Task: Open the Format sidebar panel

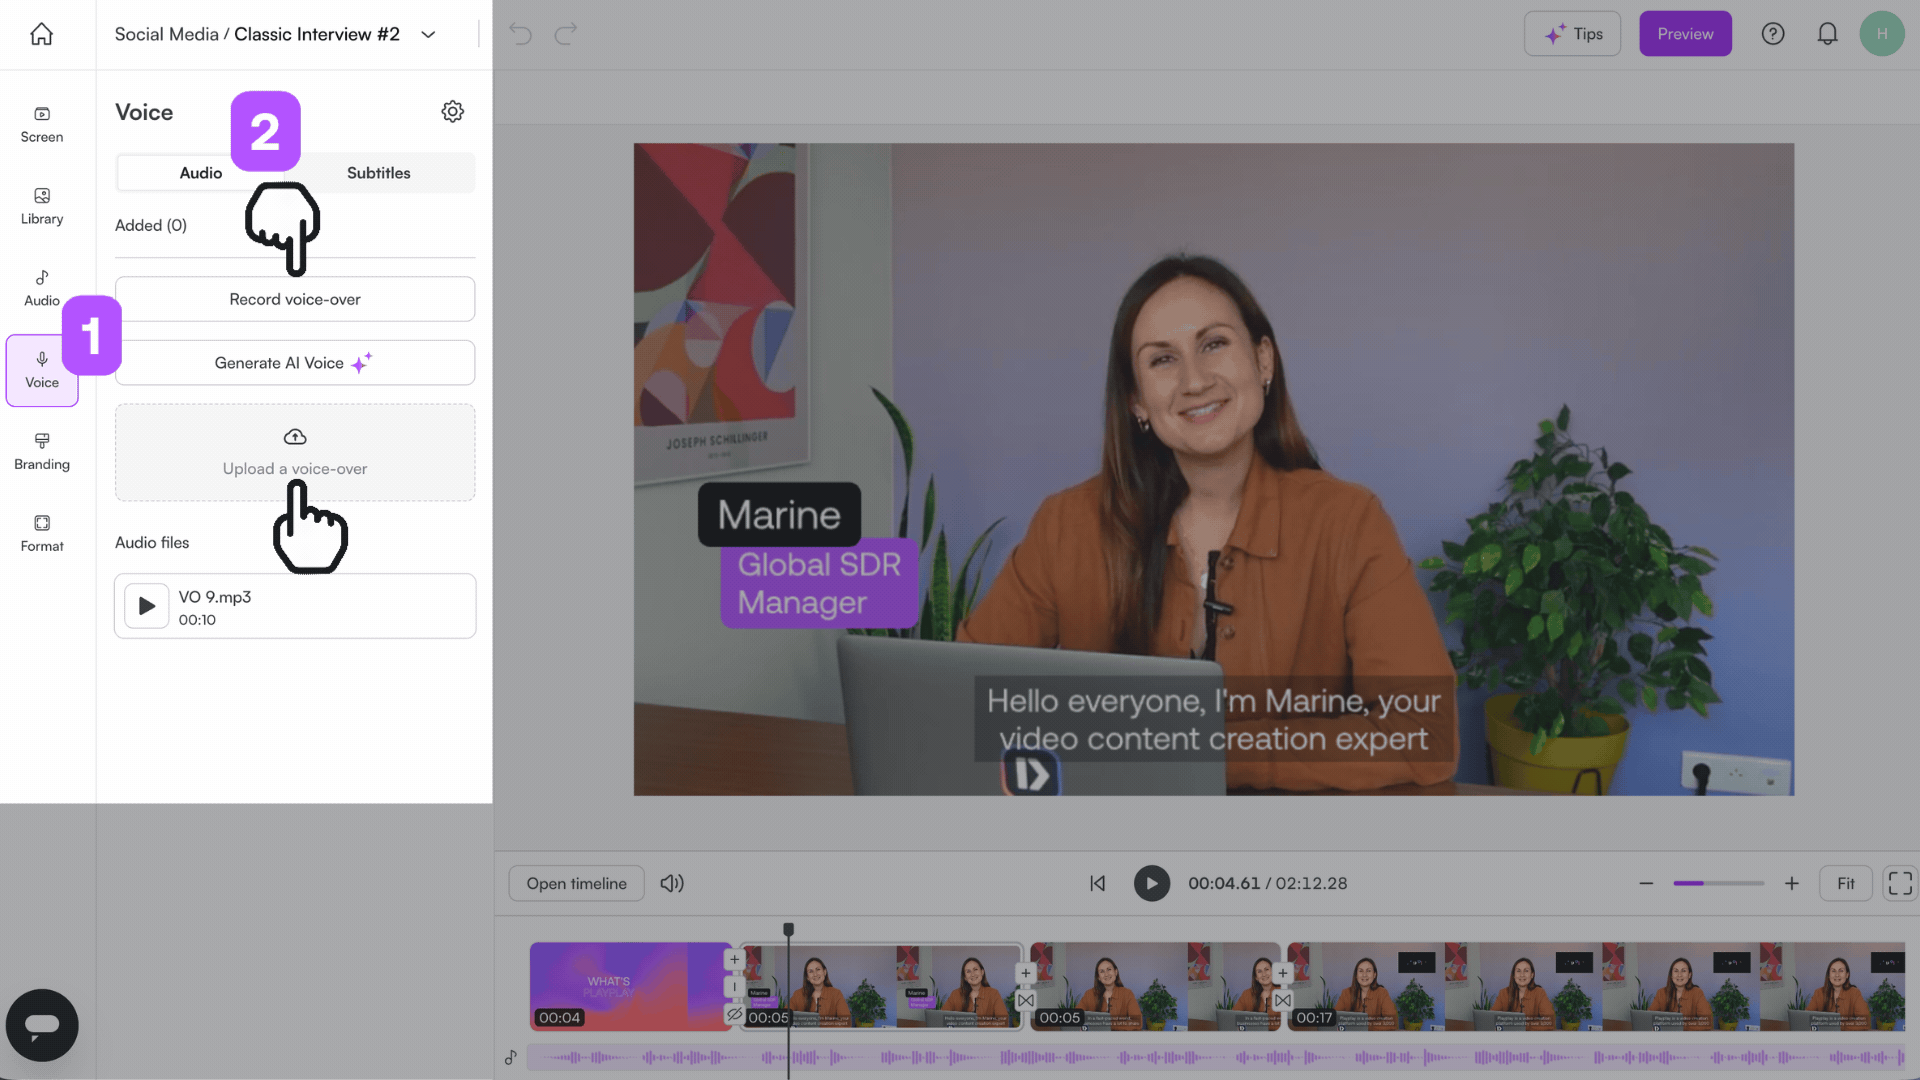Action: (42, 534)
